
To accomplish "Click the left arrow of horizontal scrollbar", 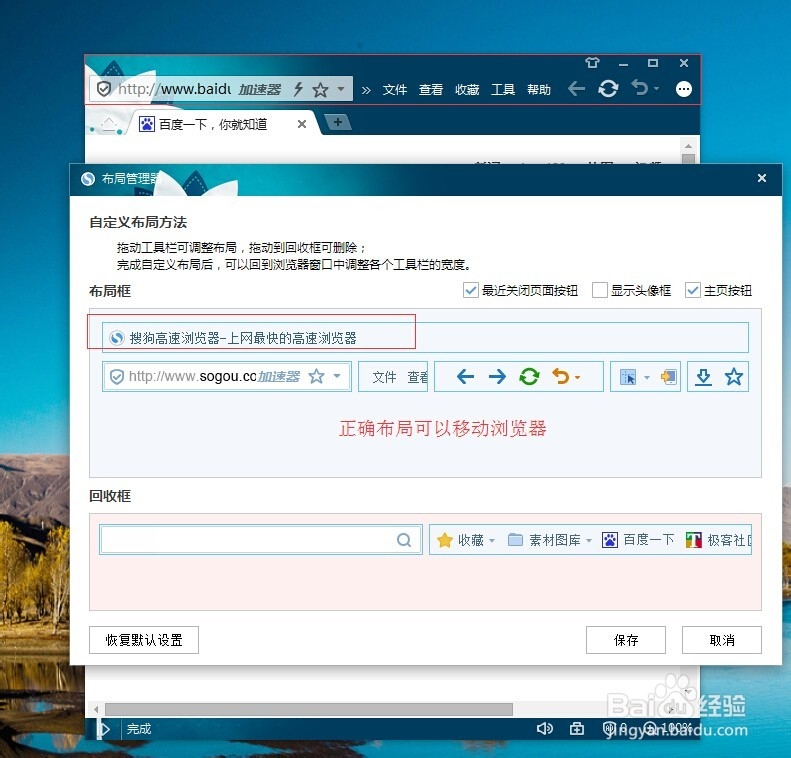I will pos(96,710).
